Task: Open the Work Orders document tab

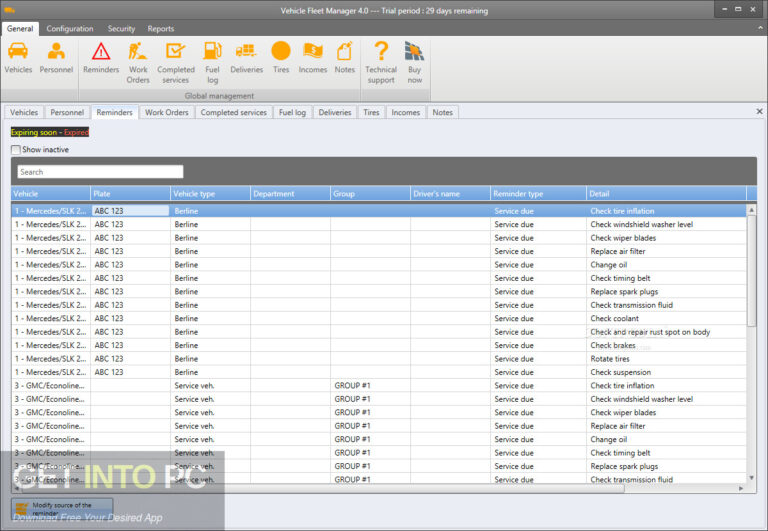Action: [167, 112]
